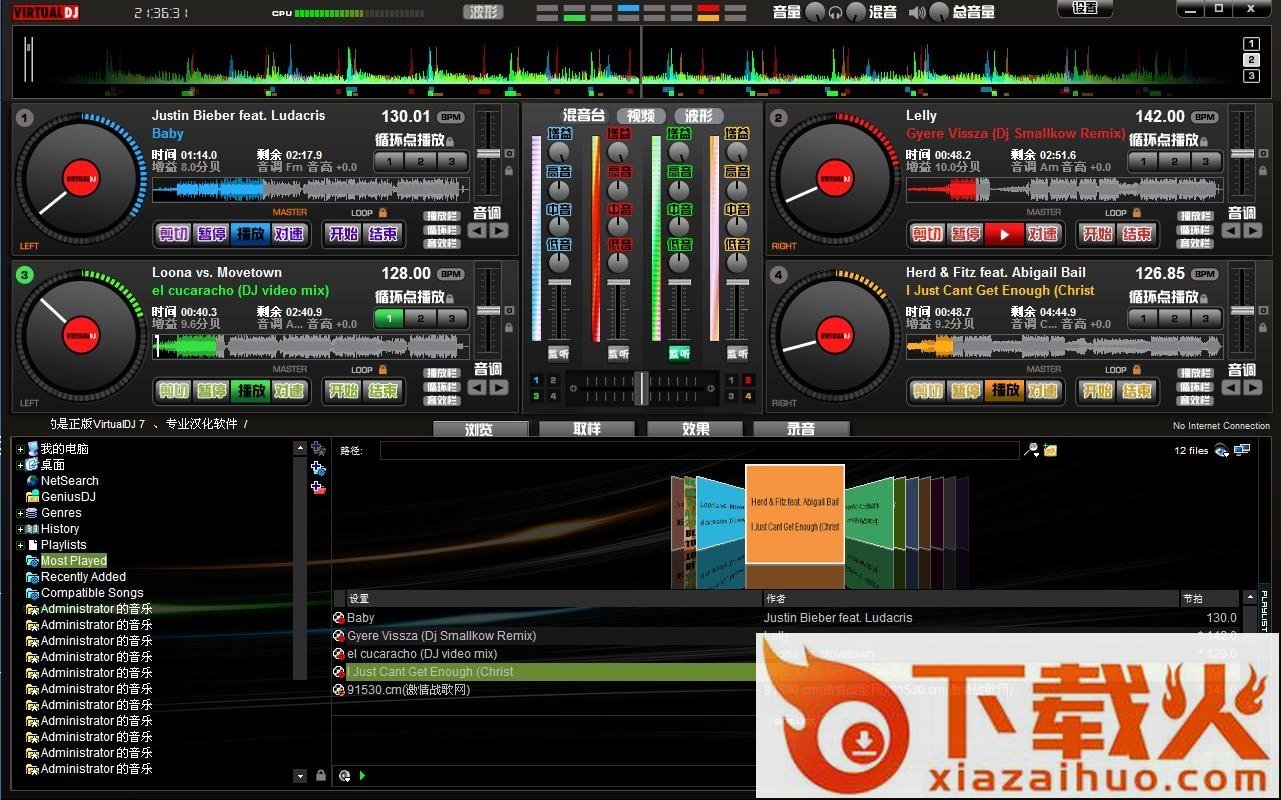Open the 效果 effects tab

695,429
